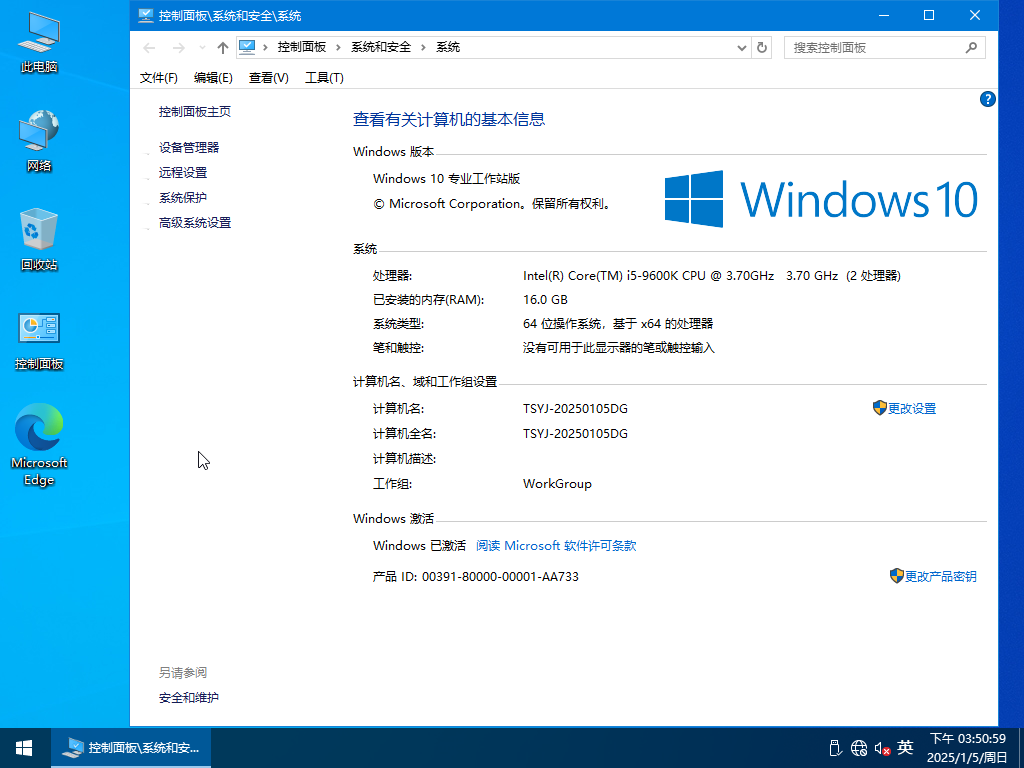Minimize the control panel window
The width and height of the screenshot is (1024, 768).
tap(884, 15)
